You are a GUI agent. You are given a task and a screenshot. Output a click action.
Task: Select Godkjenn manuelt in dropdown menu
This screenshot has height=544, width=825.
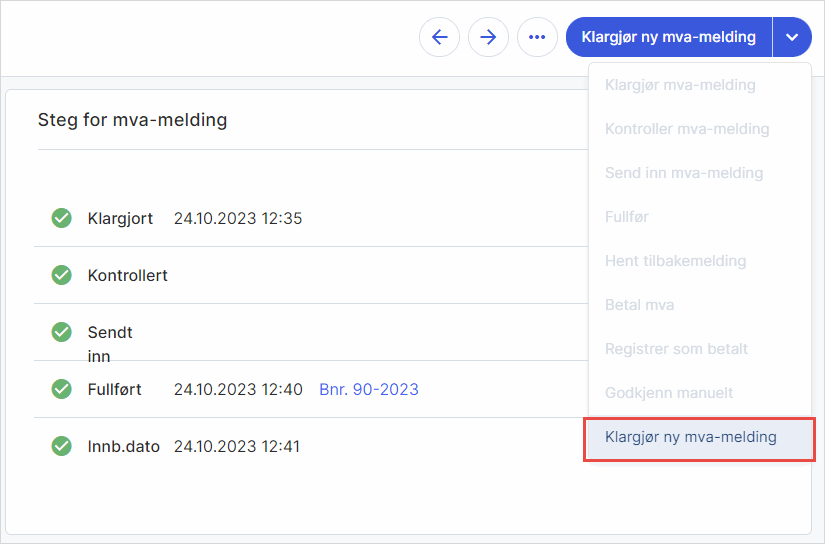(669, 393)
